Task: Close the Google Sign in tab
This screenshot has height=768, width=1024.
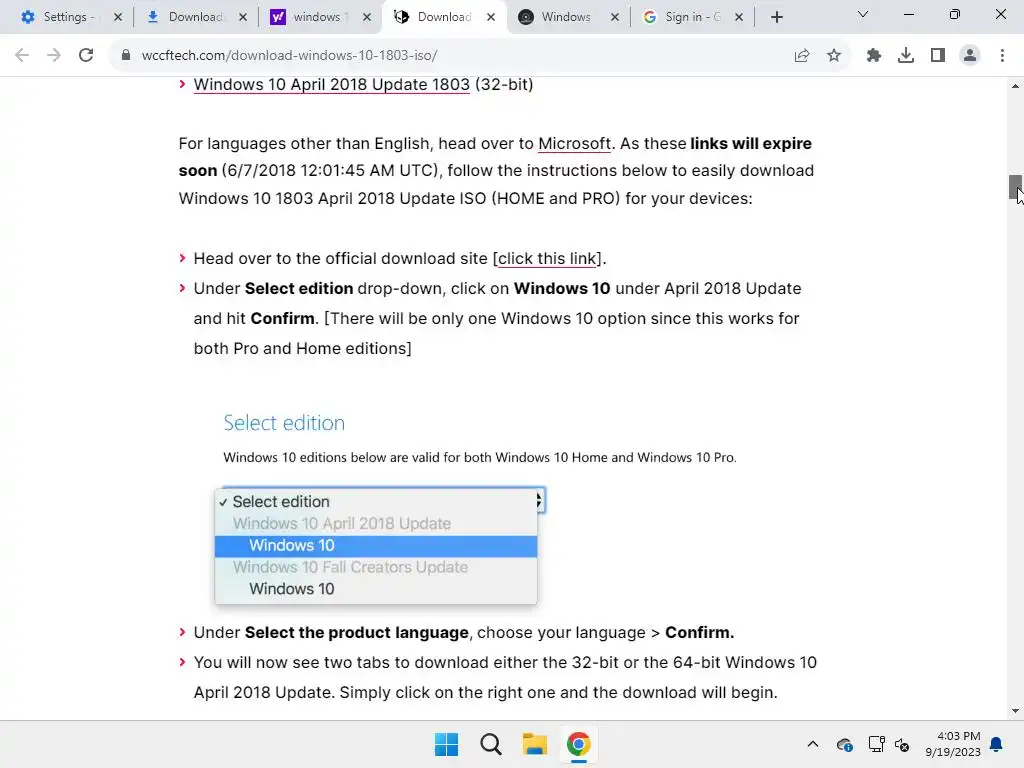Action: 739,17
